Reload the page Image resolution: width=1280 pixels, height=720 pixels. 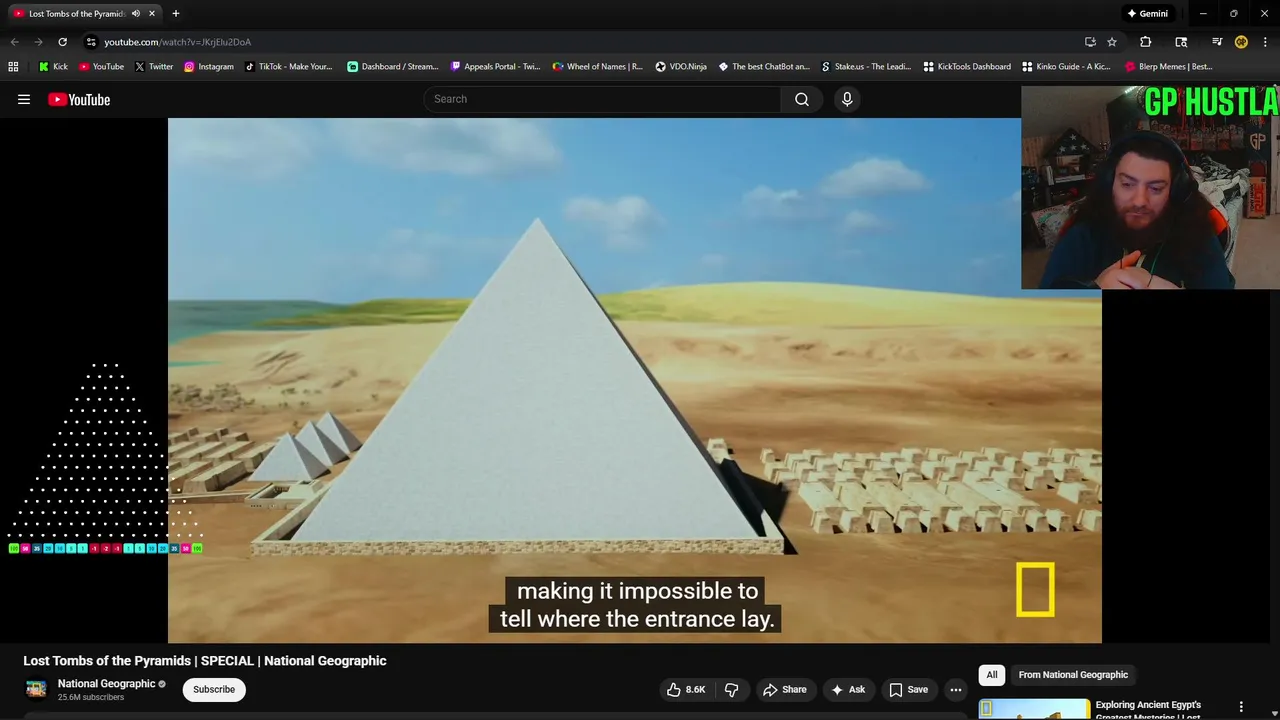click(62, 42)
